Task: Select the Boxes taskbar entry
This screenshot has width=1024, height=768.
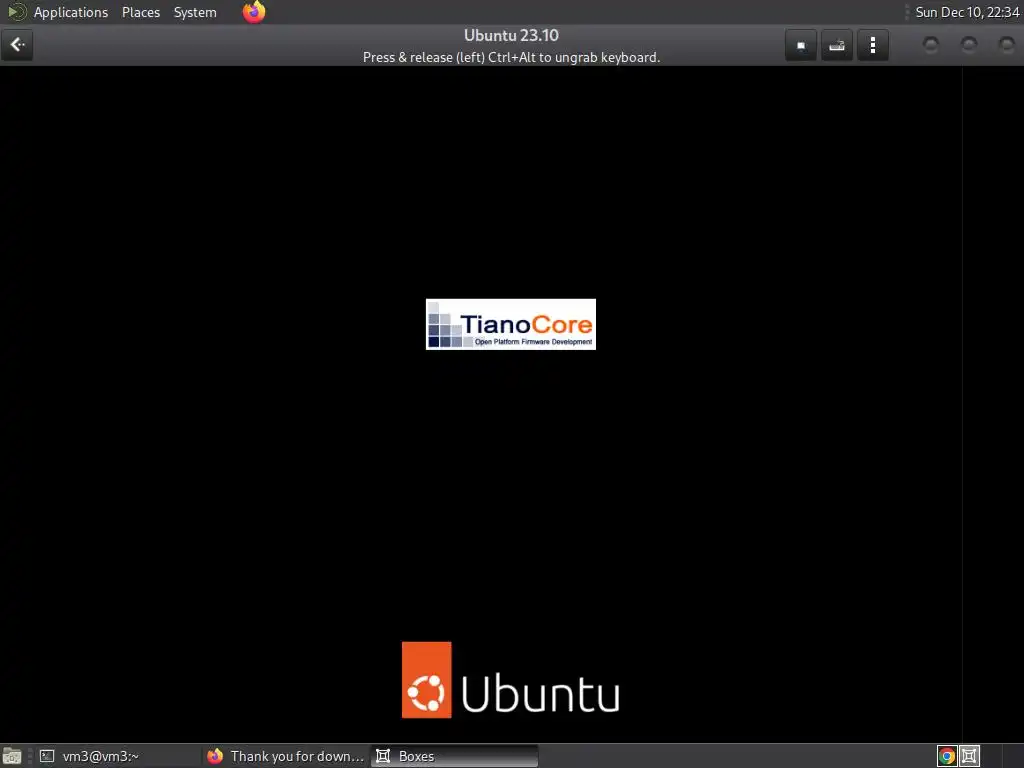Action: coord(455,756)
